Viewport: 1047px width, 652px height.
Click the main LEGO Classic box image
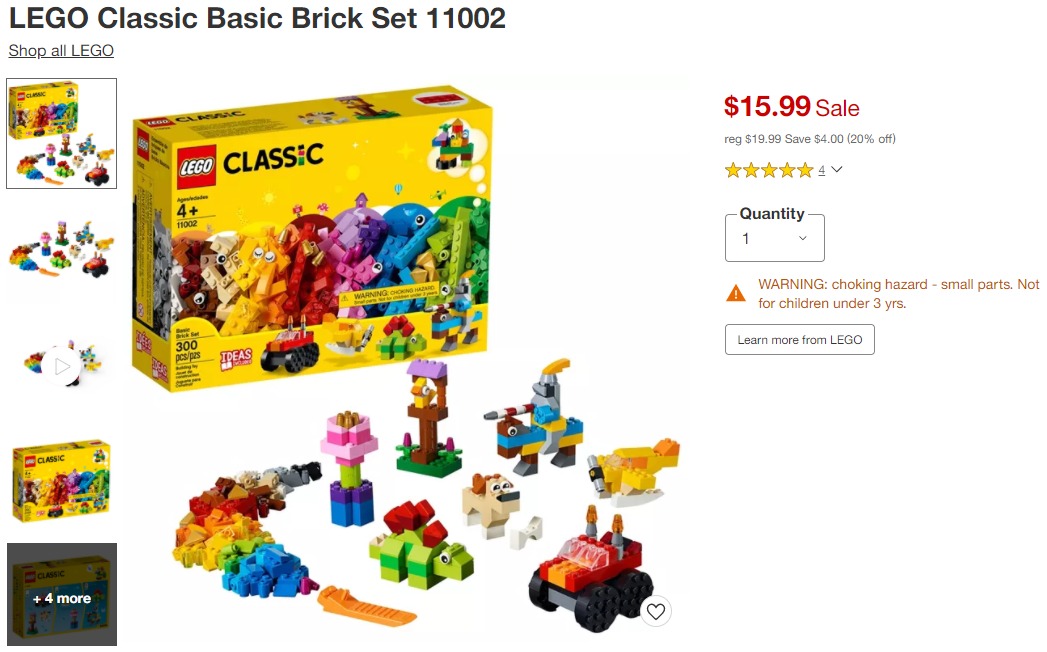pos(314,237)
